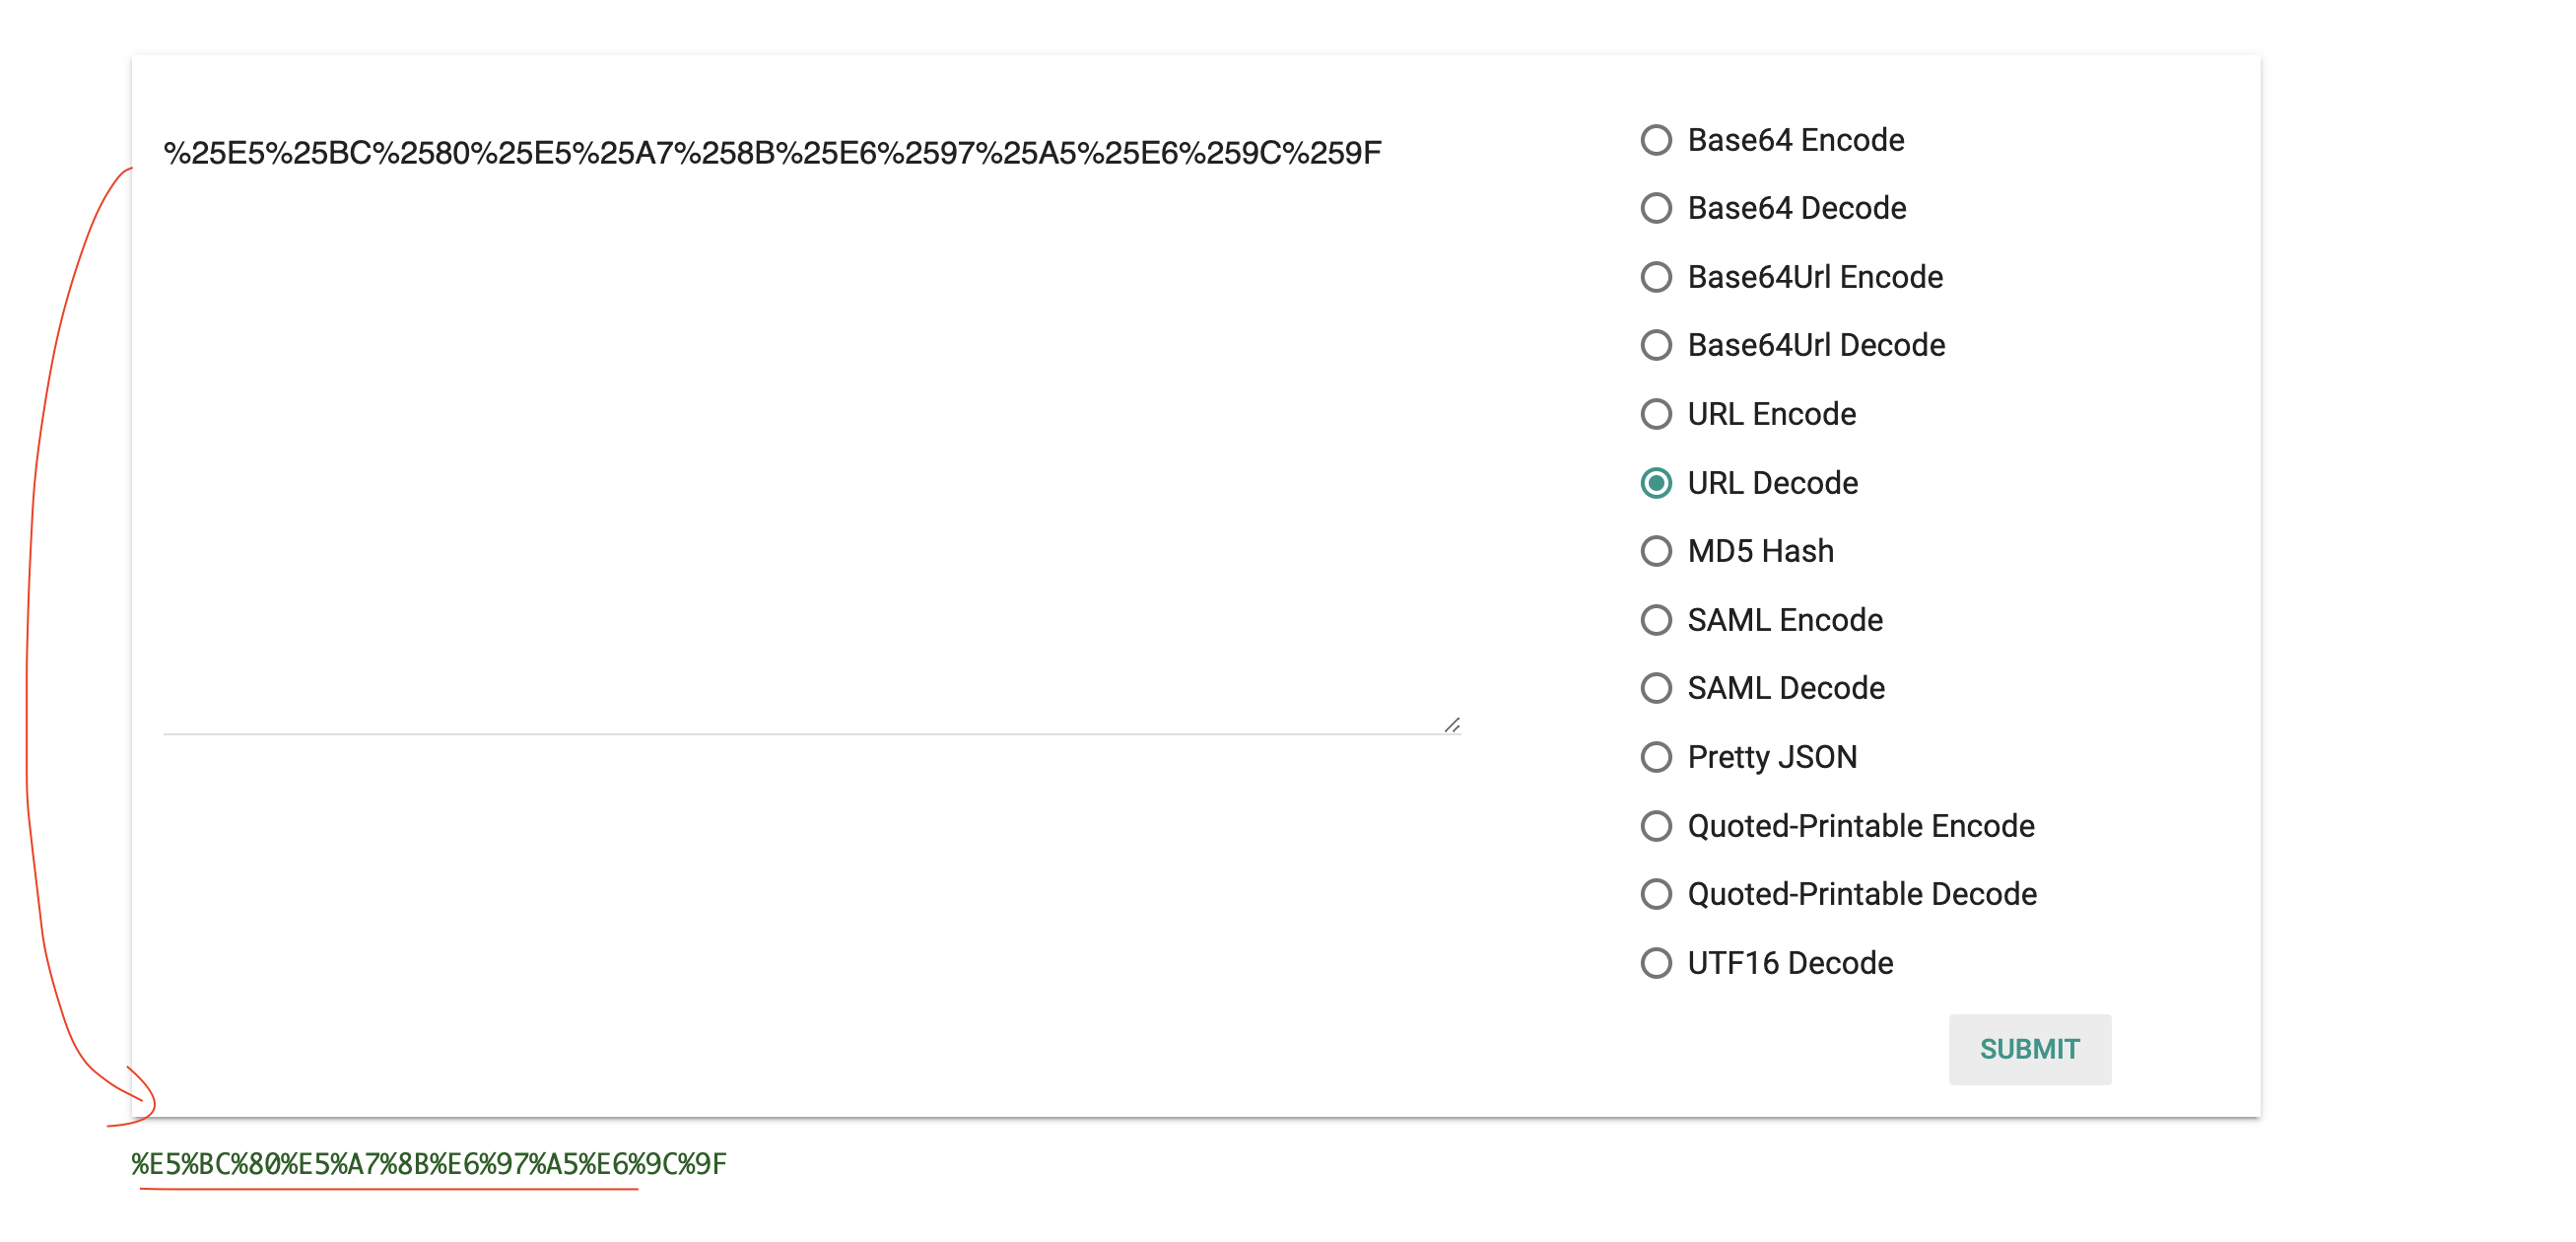Choose Base64Url Decode option
This screenshot has width=2576, height=1242.
pyautogui.click(x=1656, y=345)
